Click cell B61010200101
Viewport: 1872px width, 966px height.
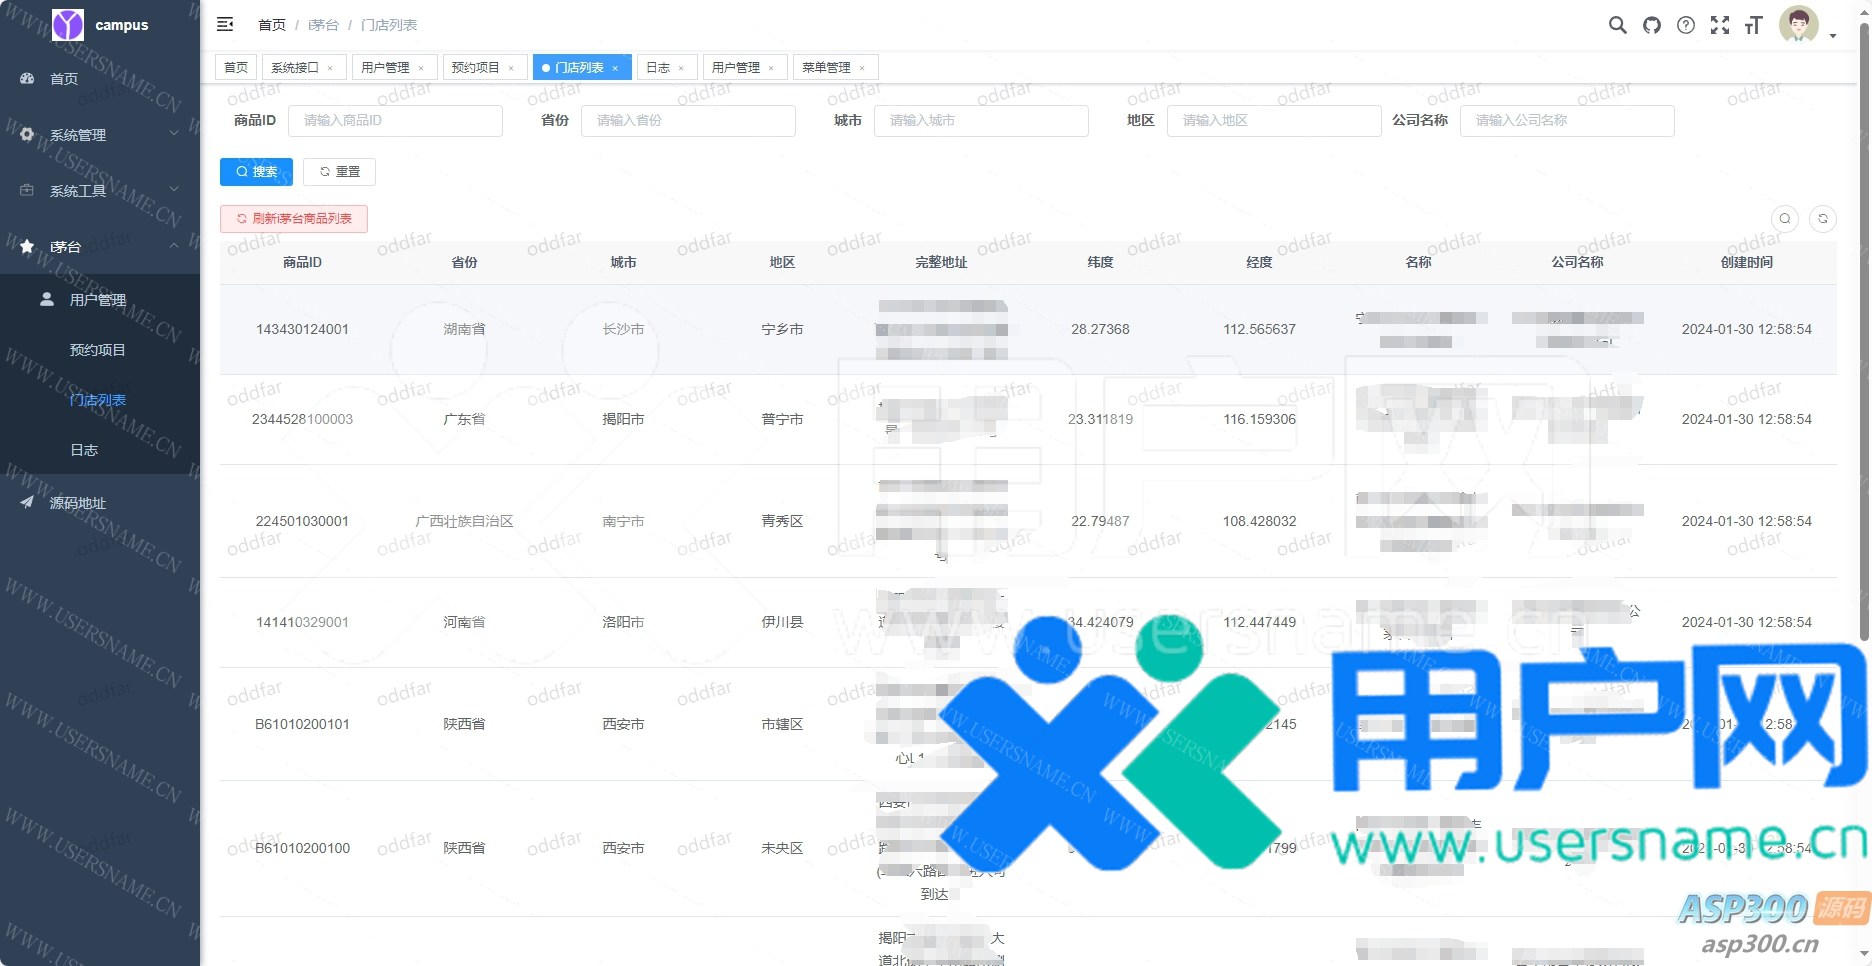(302, 724)
